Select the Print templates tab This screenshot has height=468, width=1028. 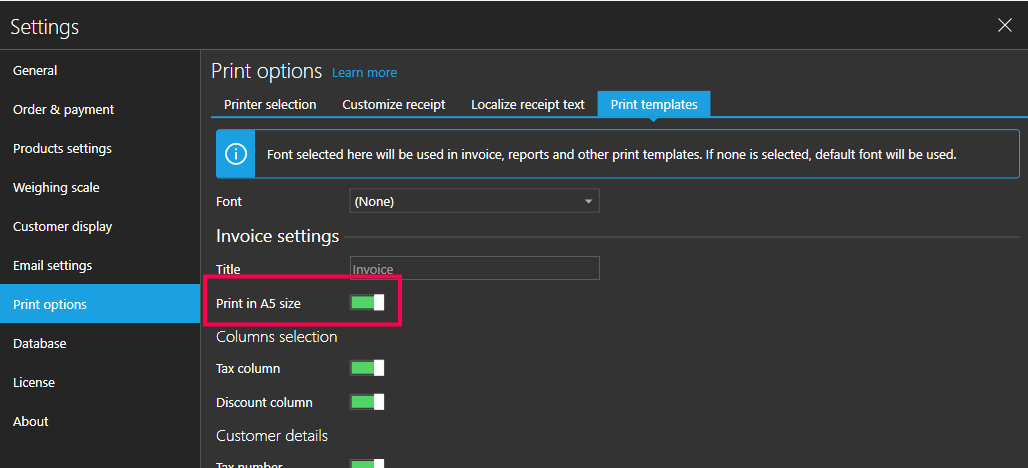pyautogui.click(x=654, y=104)
